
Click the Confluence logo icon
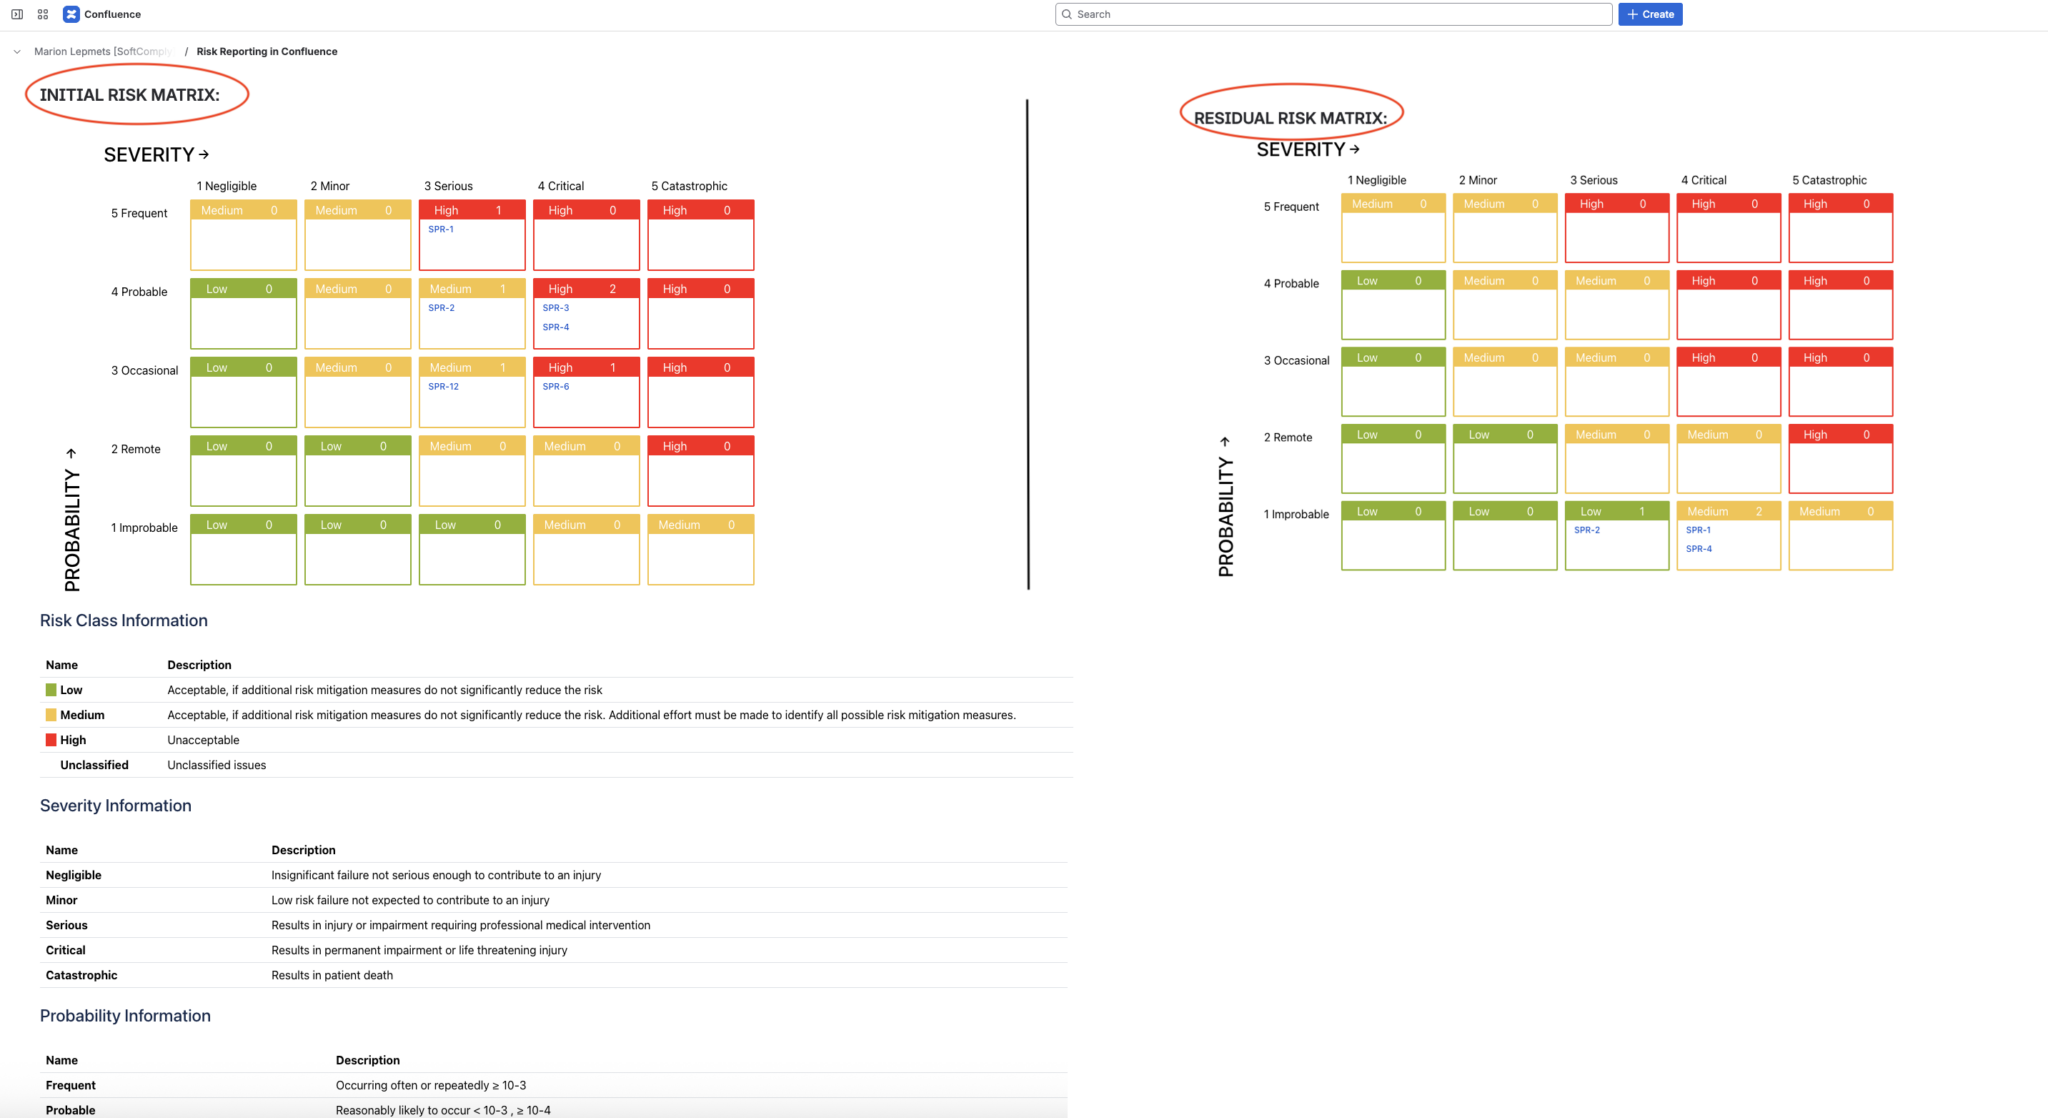coord(71,14)
